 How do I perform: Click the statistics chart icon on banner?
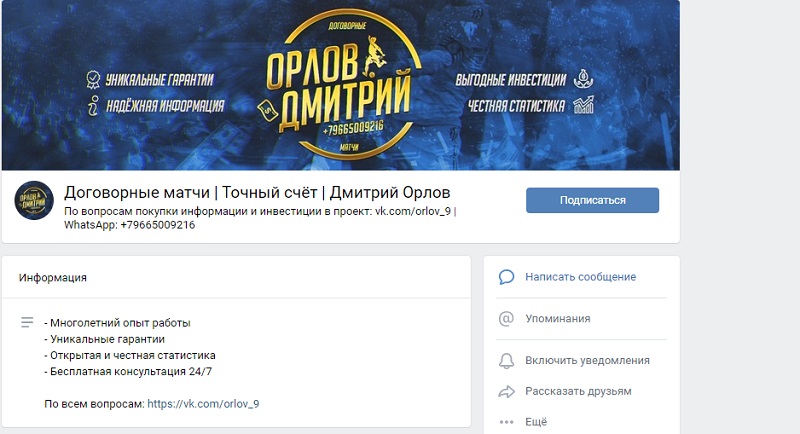click(583, 105)
